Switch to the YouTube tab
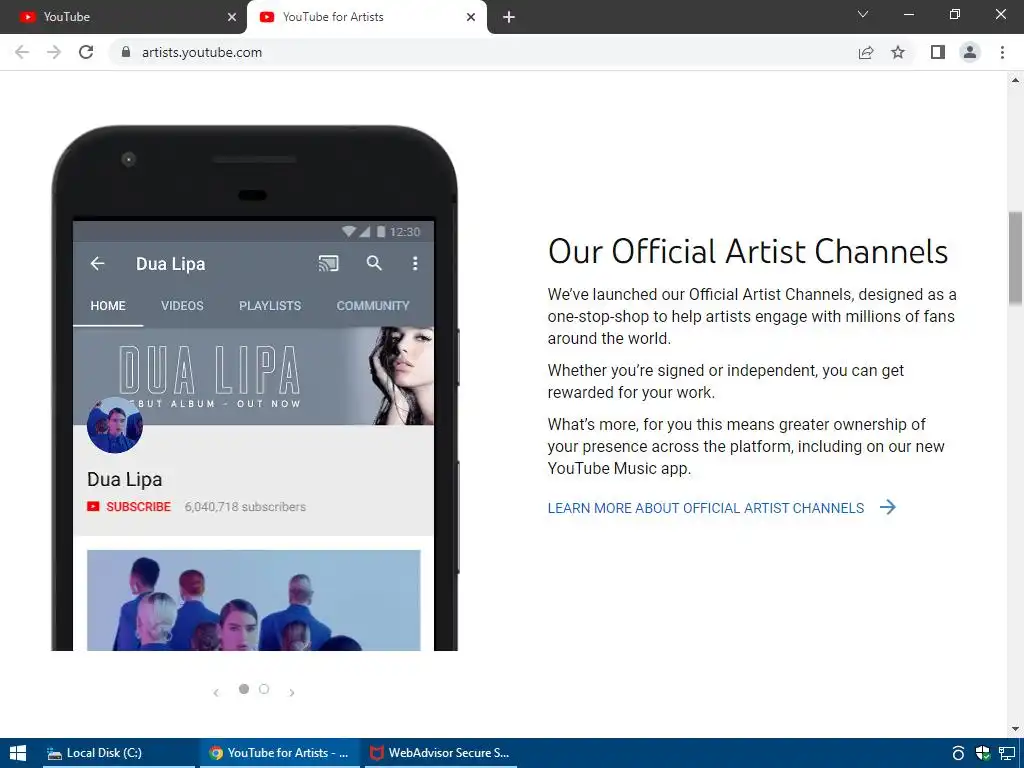Image resolution: width=1024 pixels, height=768 pixels. click(x=123, y=17)
